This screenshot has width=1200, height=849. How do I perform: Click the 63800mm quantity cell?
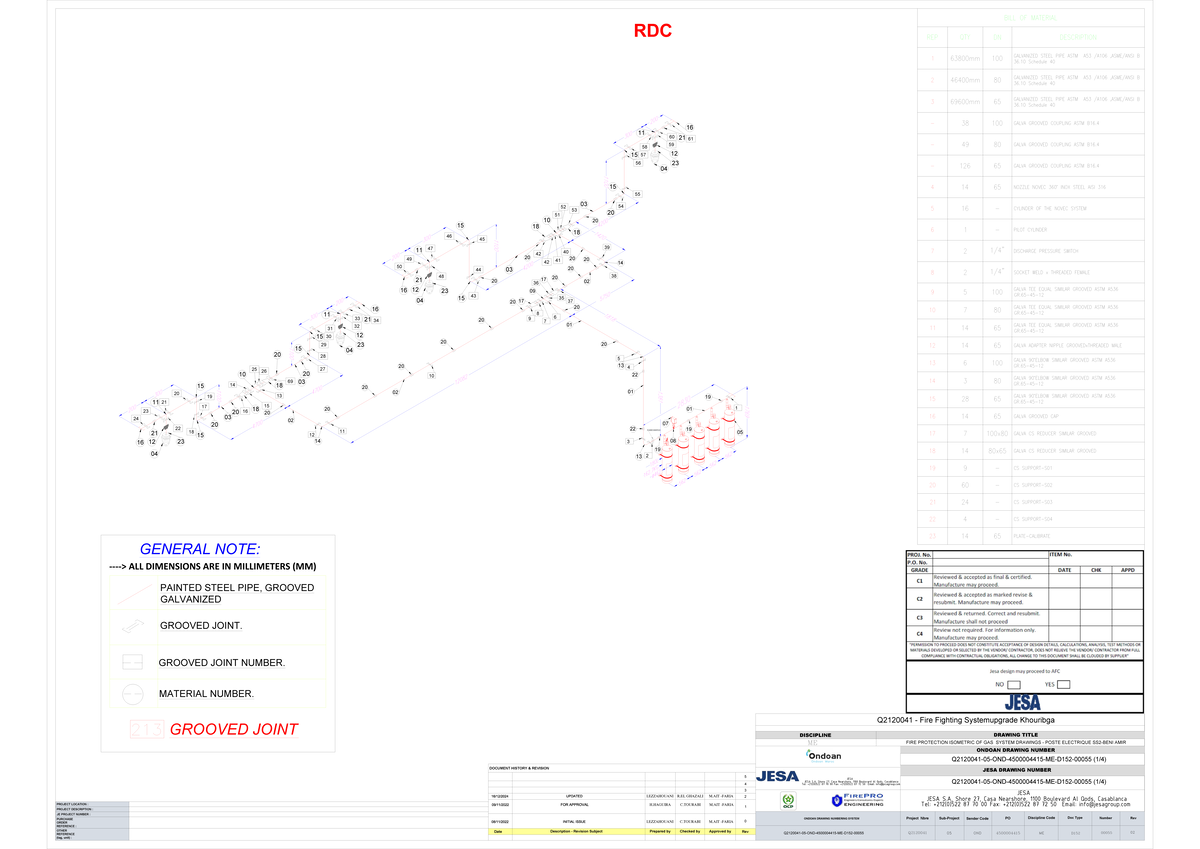pyautogui.click(x=964, y=60)
